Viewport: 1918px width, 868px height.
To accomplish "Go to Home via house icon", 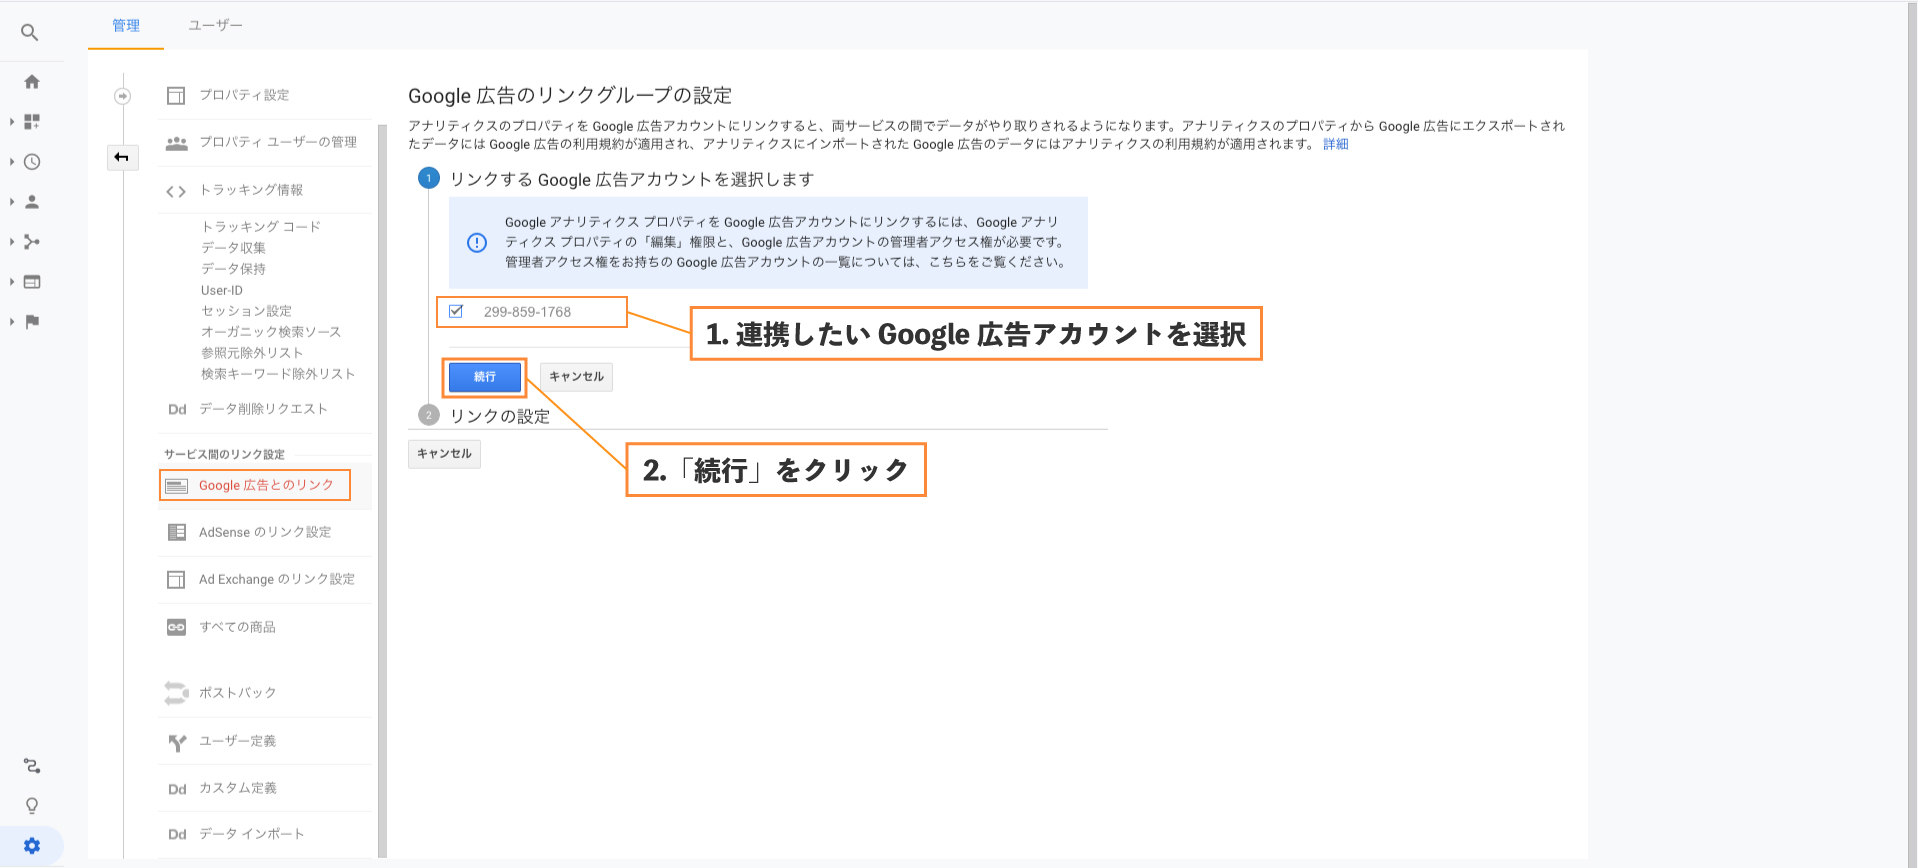I will coord(32,82).
